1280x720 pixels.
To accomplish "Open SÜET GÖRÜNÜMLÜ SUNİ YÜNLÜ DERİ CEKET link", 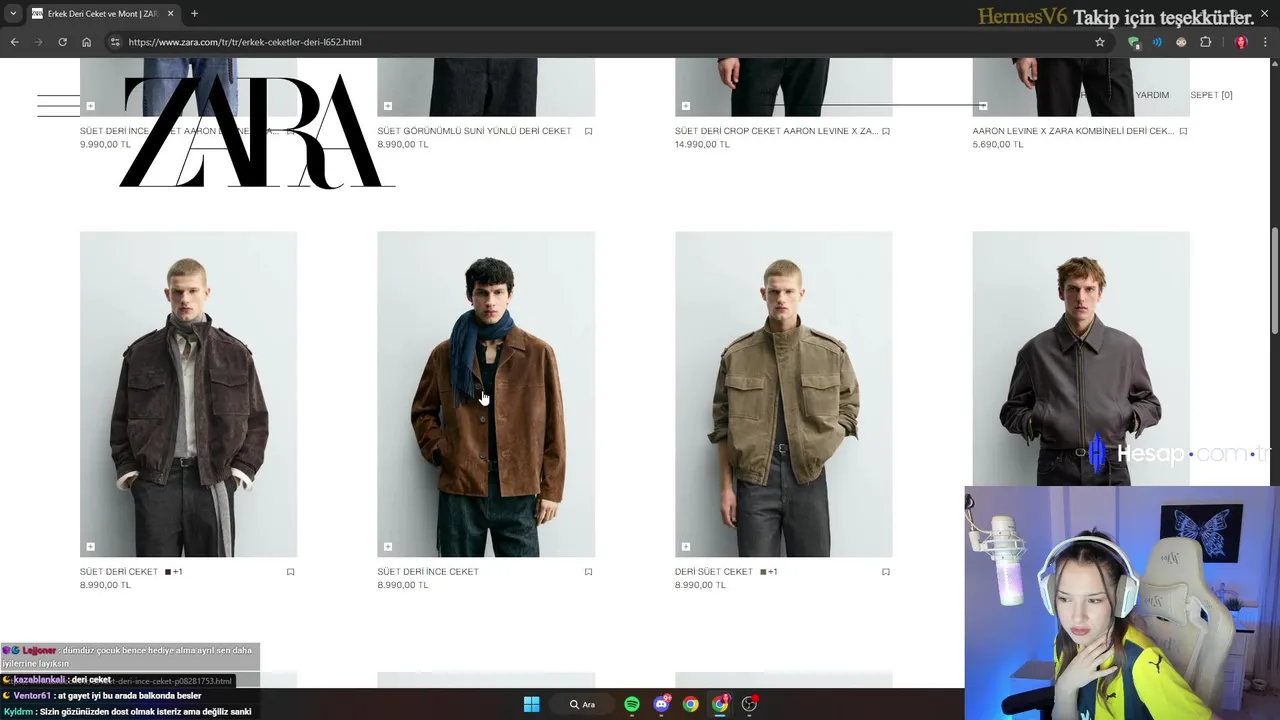I will click(474, 131).
